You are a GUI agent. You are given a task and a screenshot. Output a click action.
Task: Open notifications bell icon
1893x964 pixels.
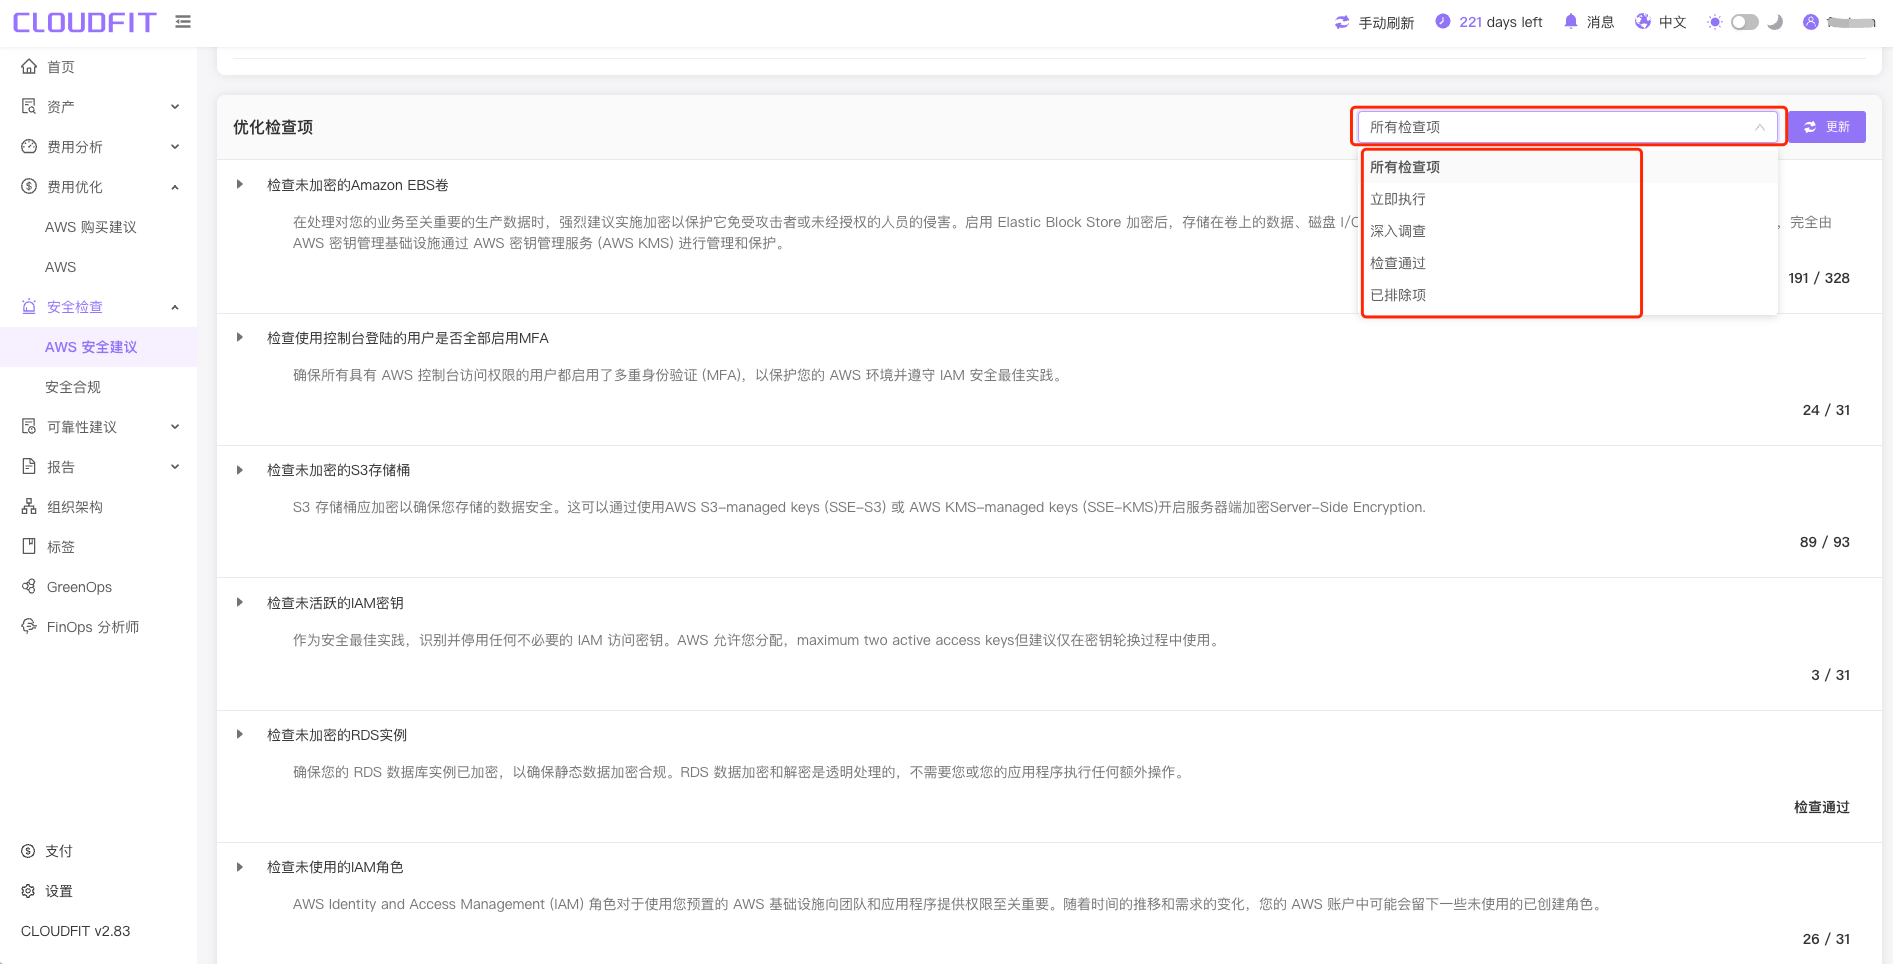click(x=1570, y=21)
